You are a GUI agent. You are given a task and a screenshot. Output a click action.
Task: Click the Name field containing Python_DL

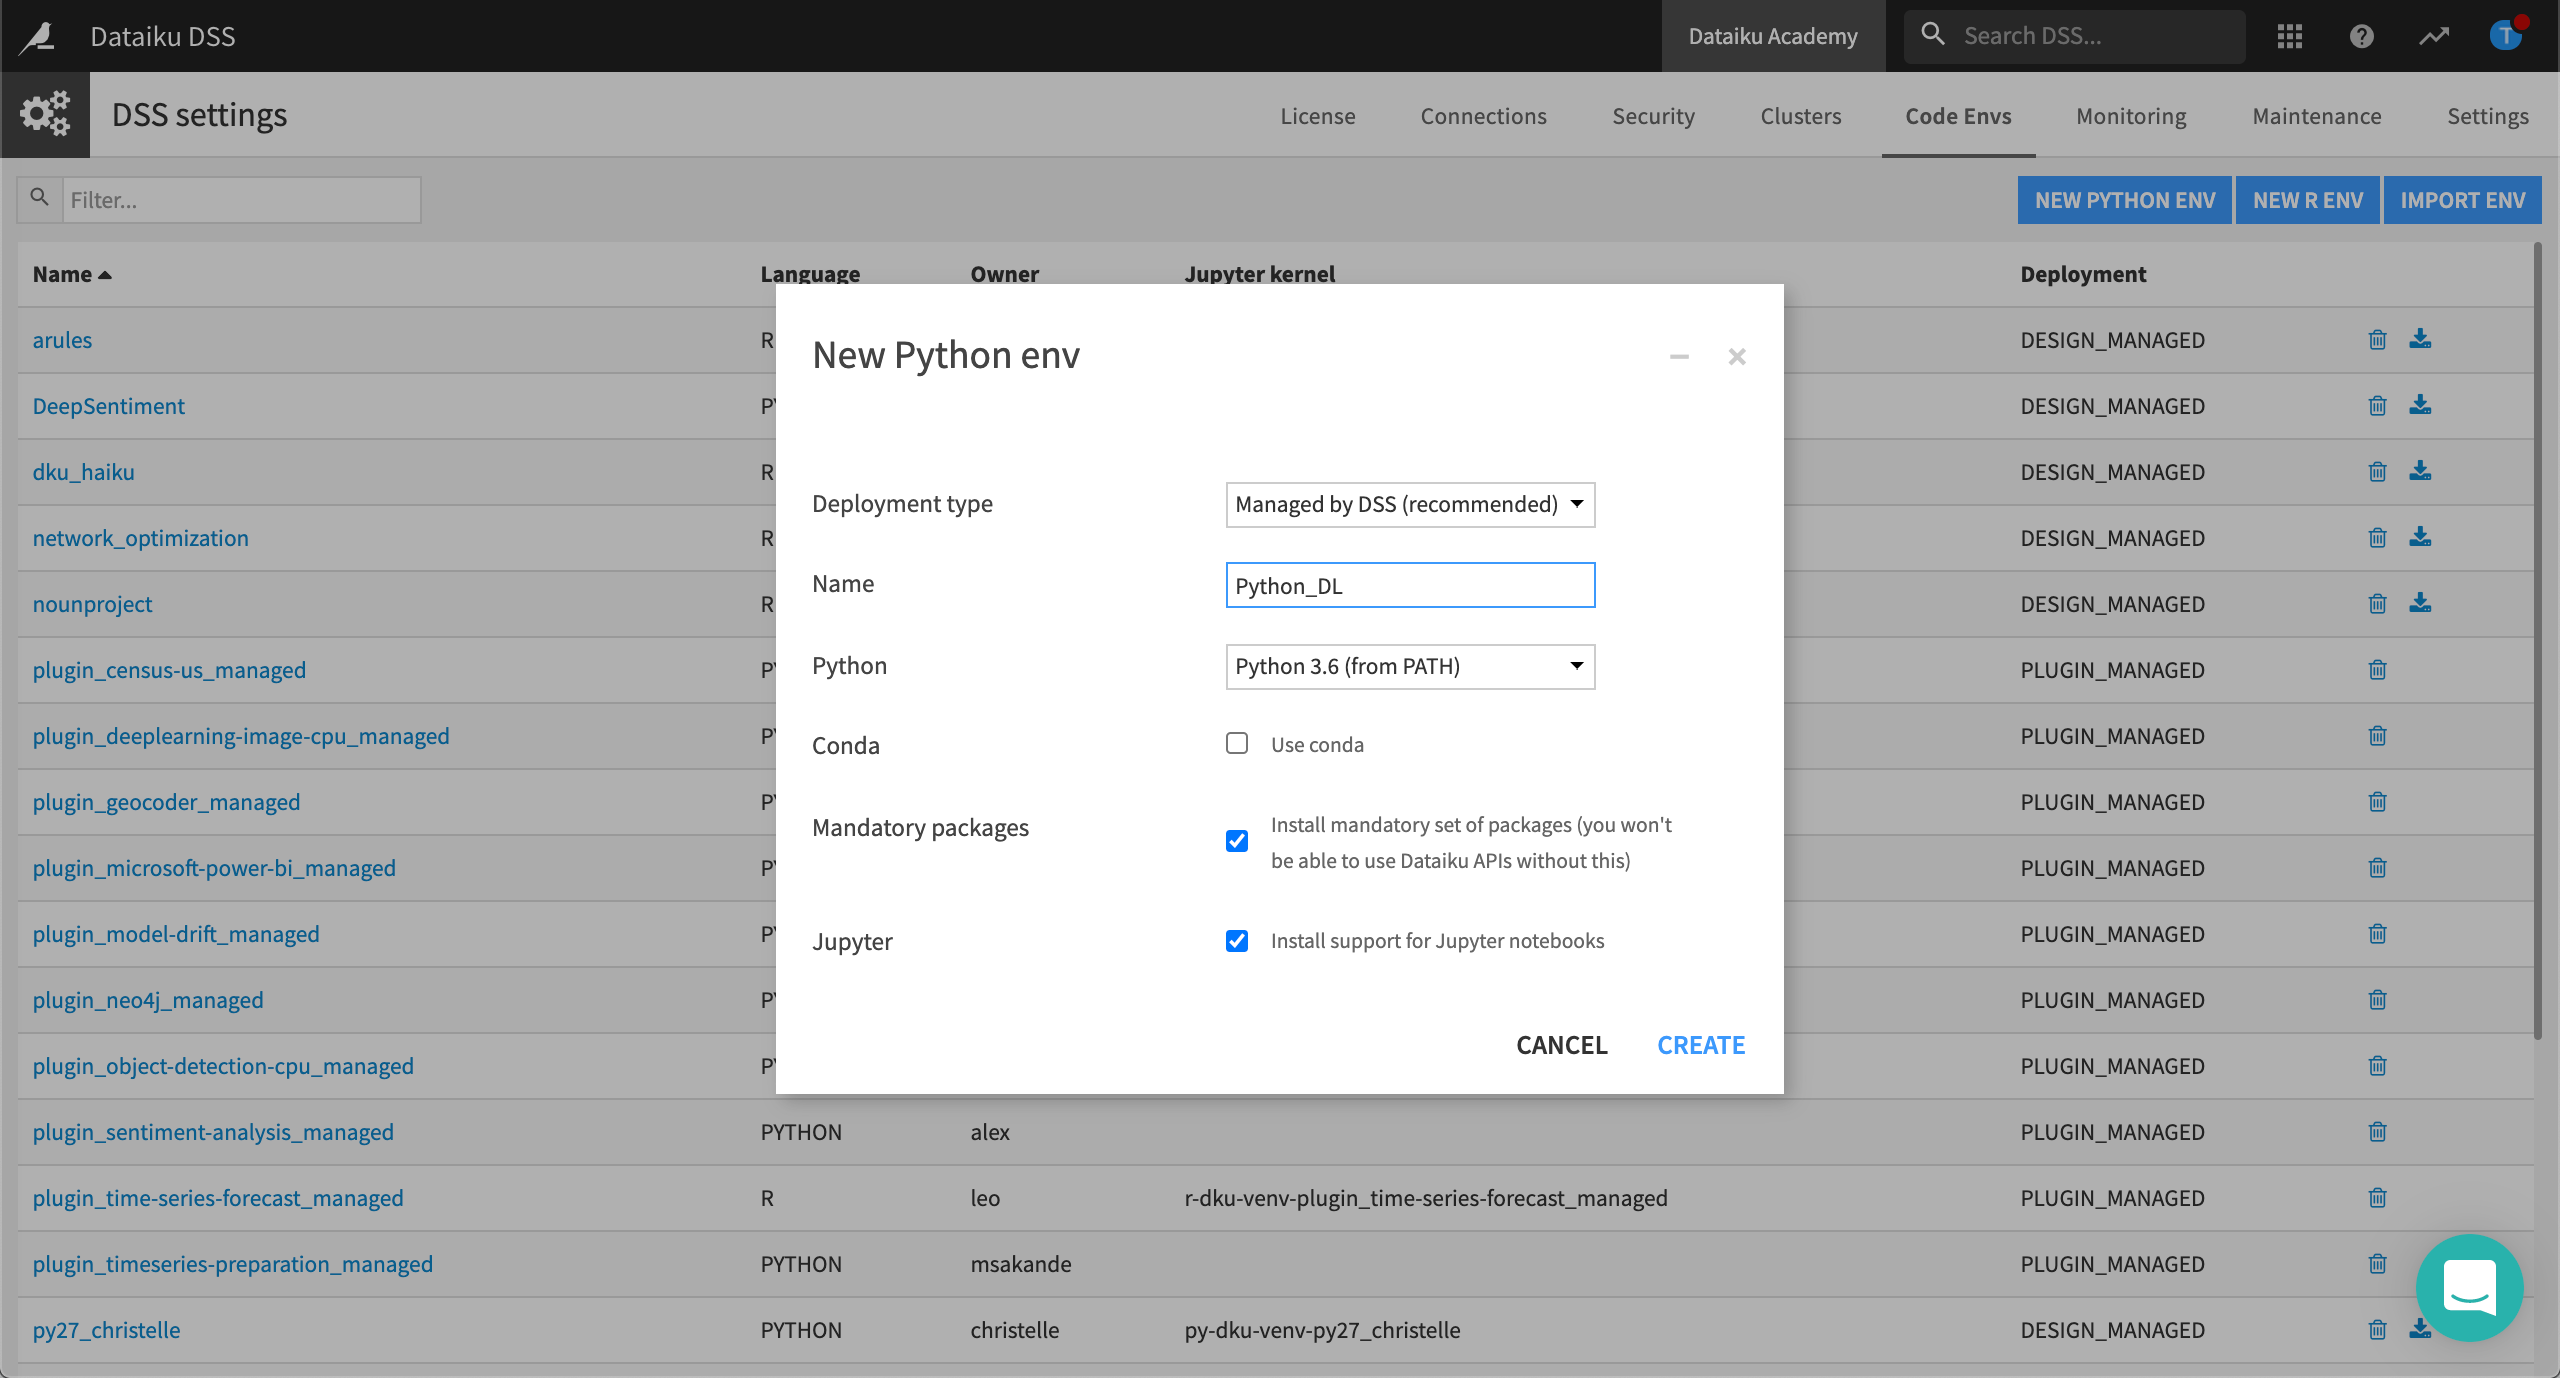pos(1410,585)
